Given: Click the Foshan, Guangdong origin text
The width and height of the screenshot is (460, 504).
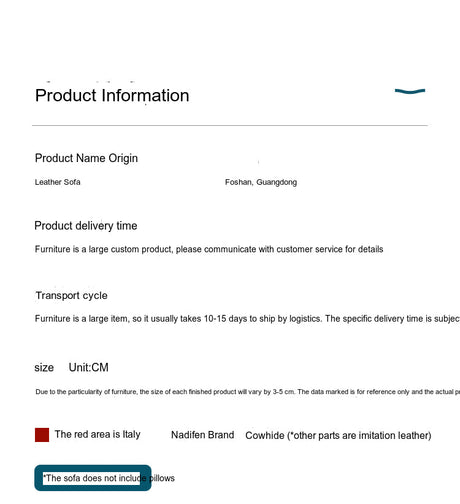Looking at the screenshot, I should pos(261,182).
